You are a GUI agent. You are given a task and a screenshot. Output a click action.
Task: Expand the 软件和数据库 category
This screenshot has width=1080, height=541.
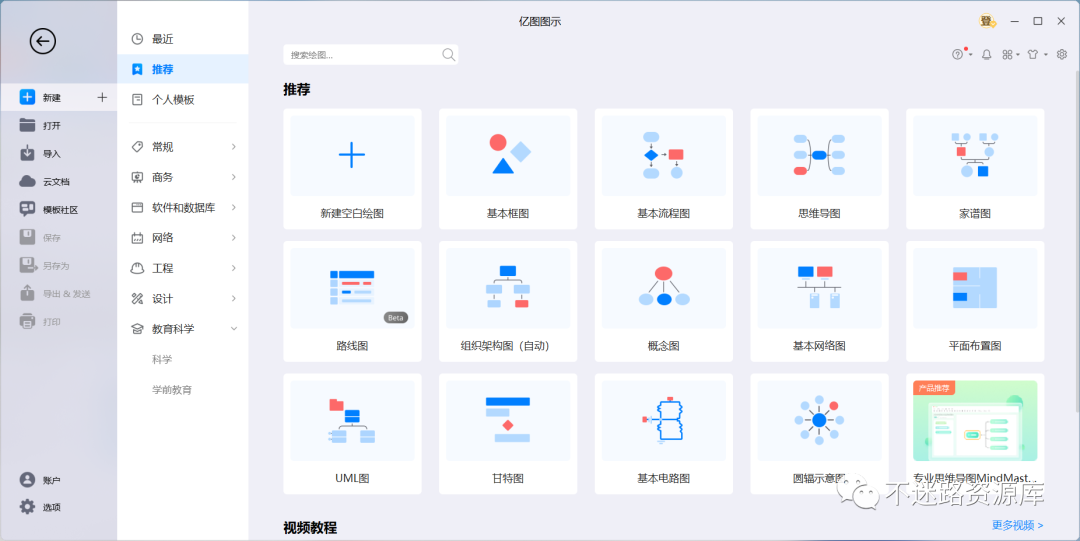pyautogui.click(x=183, y=207)
